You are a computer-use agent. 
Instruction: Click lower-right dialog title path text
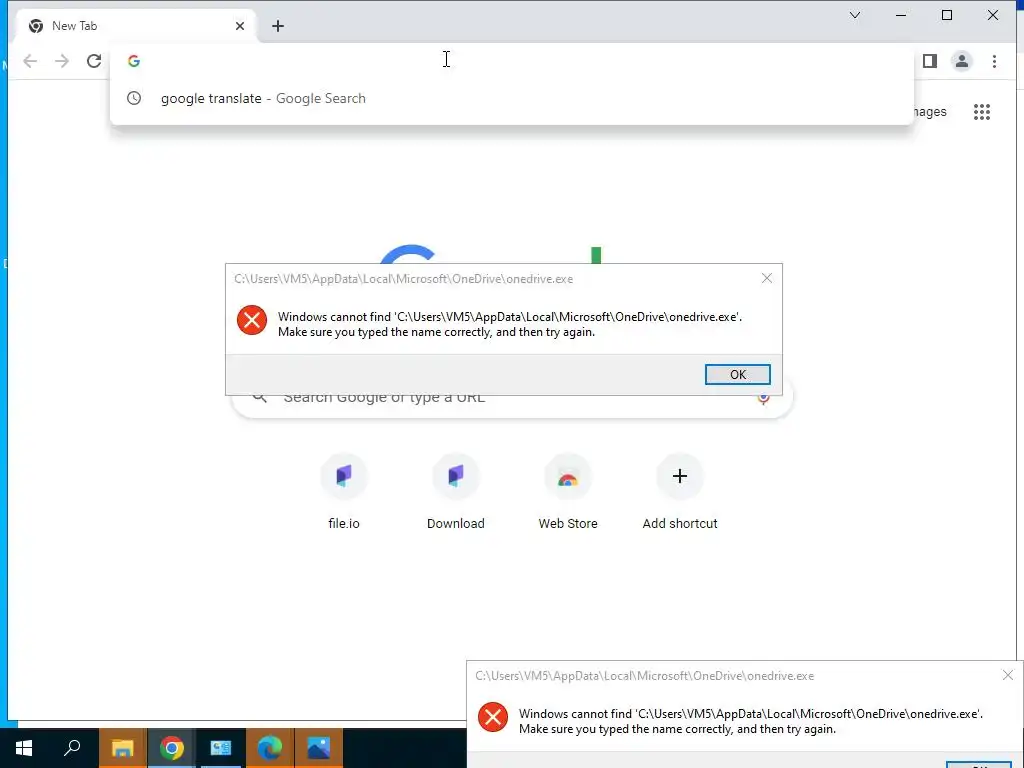pos(645,676)
